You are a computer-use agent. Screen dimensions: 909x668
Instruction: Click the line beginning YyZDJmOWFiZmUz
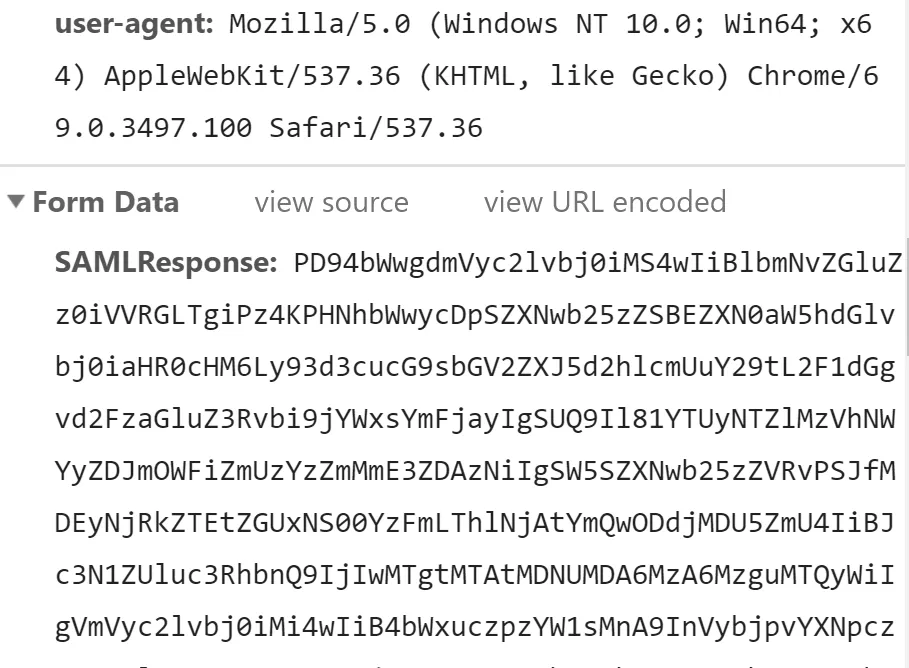point(475,471)
